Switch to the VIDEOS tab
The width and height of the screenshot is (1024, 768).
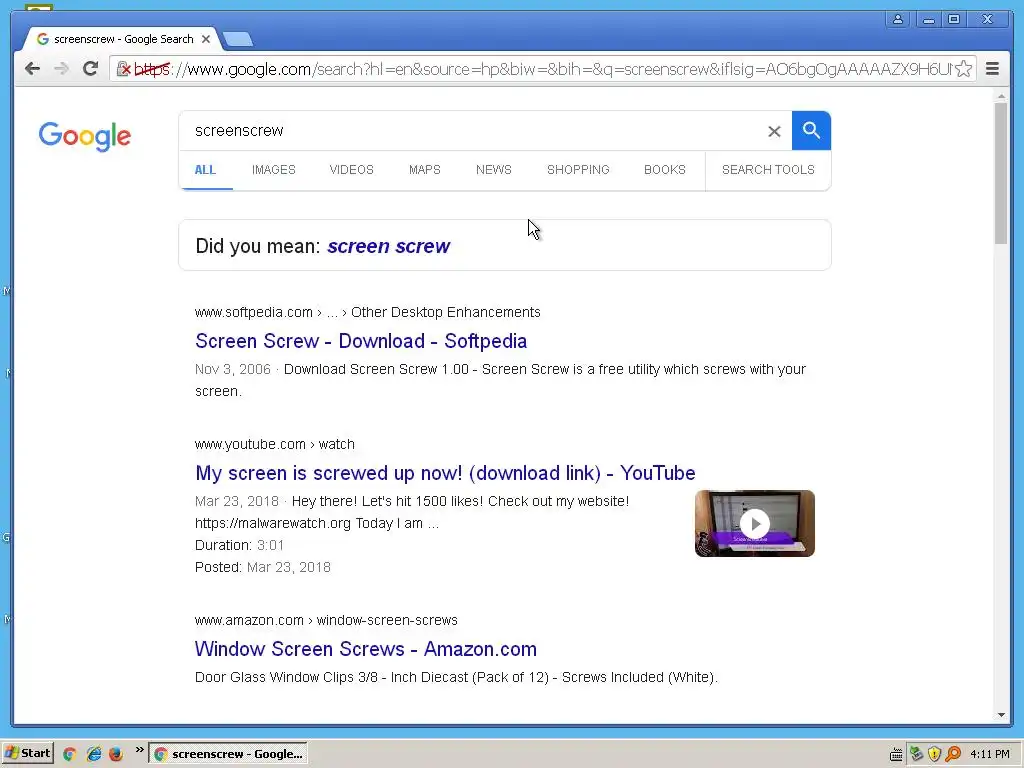(x=351, y=170)
